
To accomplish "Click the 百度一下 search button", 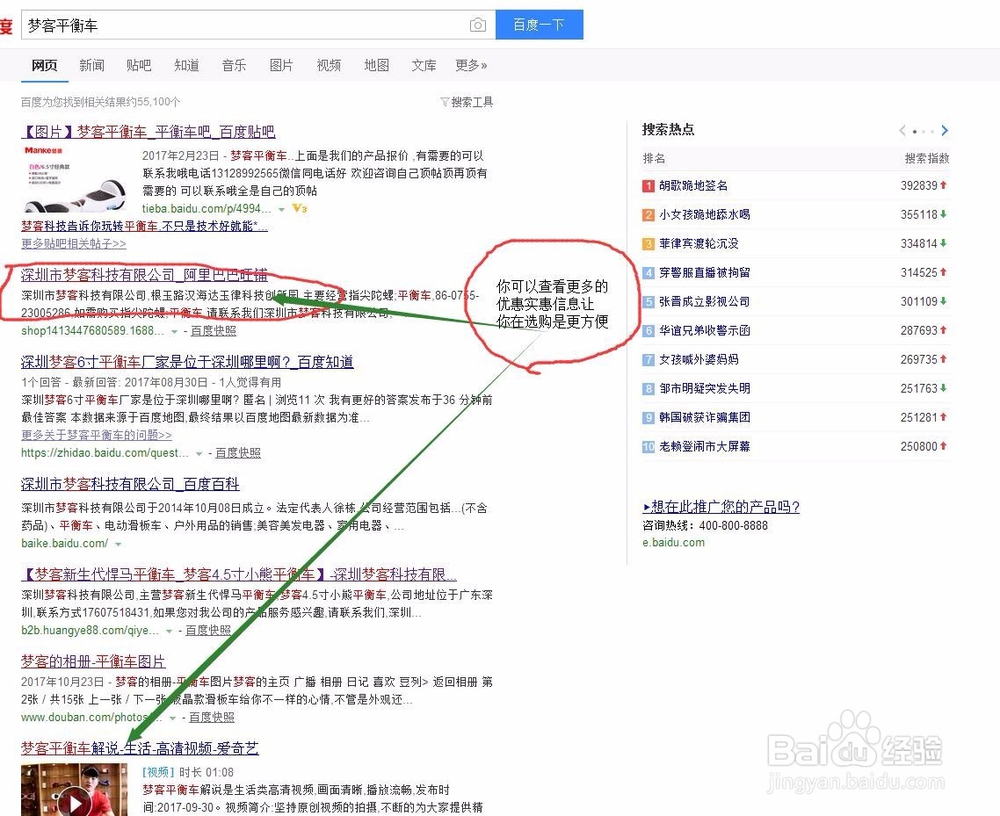I will (539, 25).
